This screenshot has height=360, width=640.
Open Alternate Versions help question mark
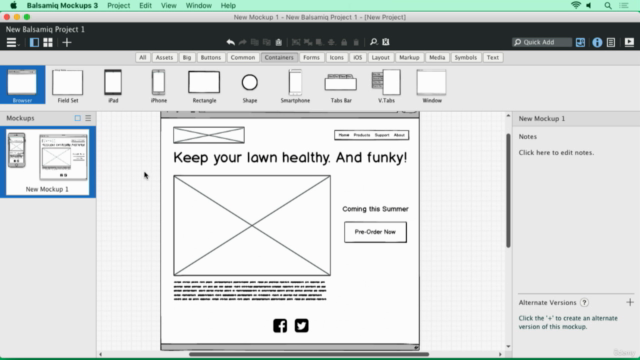pos(584,302)
